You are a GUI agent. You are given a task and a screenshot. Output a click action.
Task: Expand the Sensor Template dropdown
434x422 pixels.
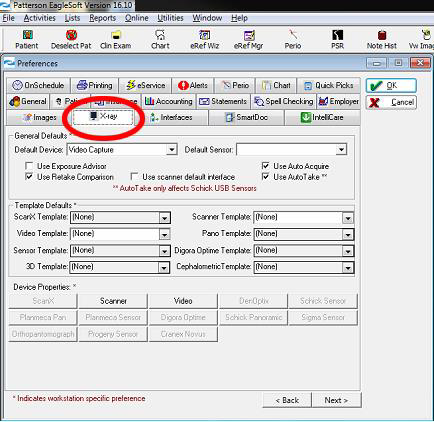click(164, 251)
